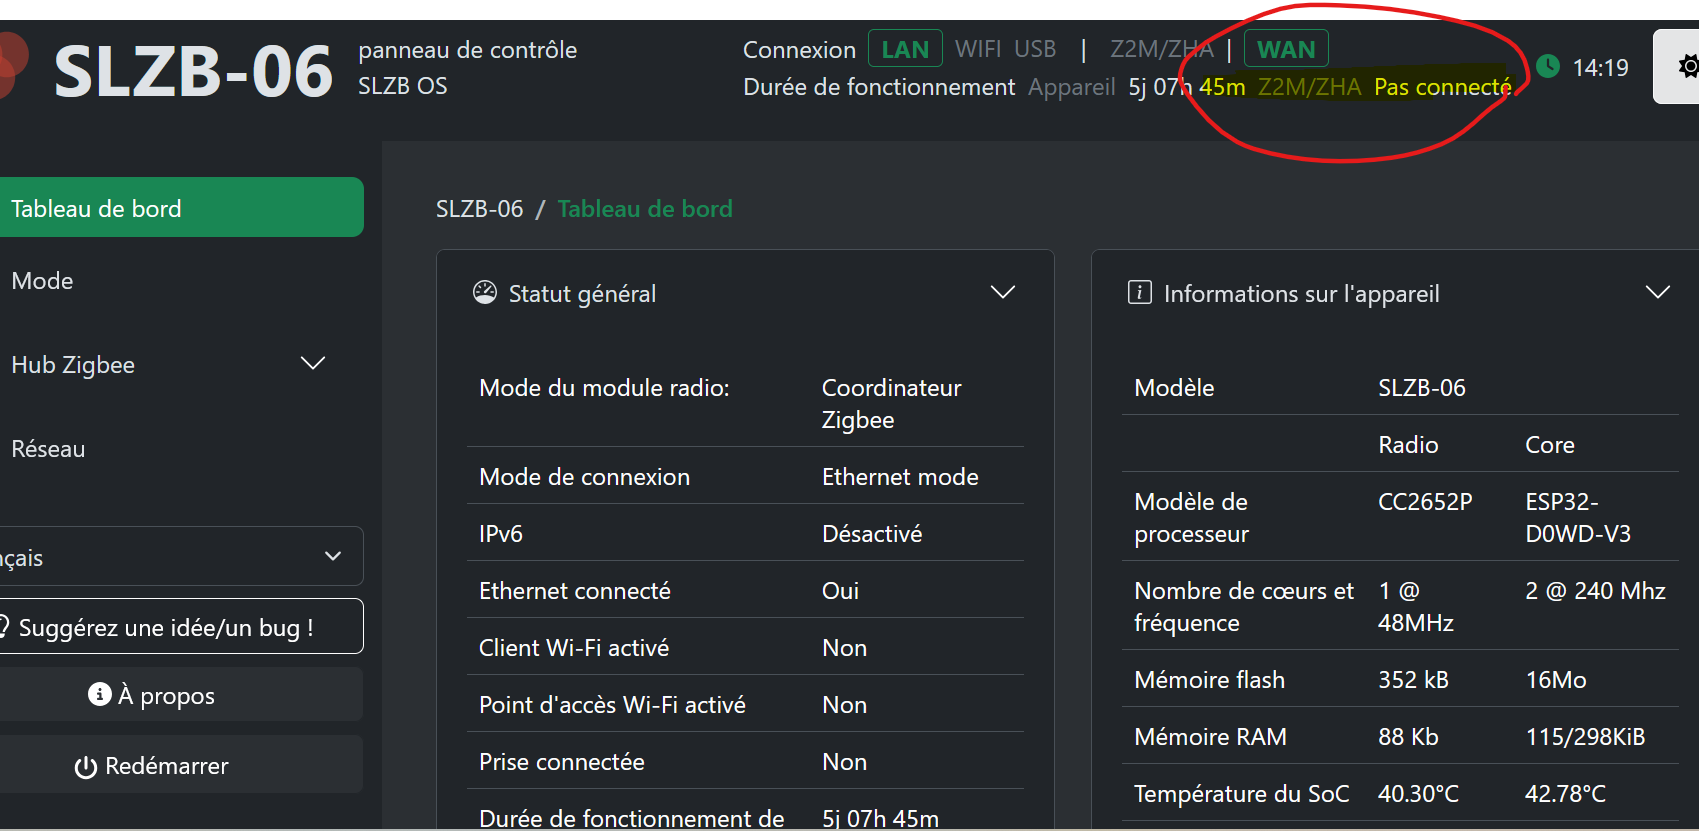Open the À propos dialog
The image size is (1699, 831).
[x=180, y=694]
